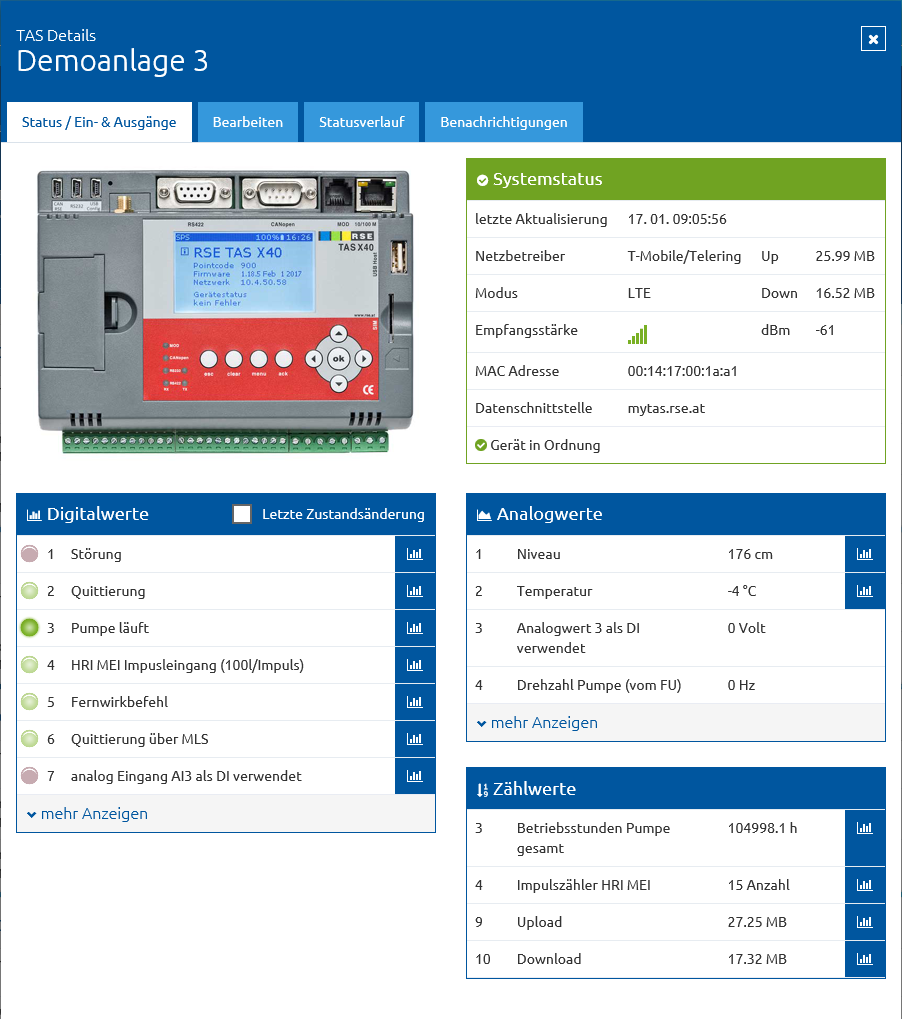Click the Störung status indicator
Image resolution: width=902 pixels, height=1019 pixels.
pos(29,554)
